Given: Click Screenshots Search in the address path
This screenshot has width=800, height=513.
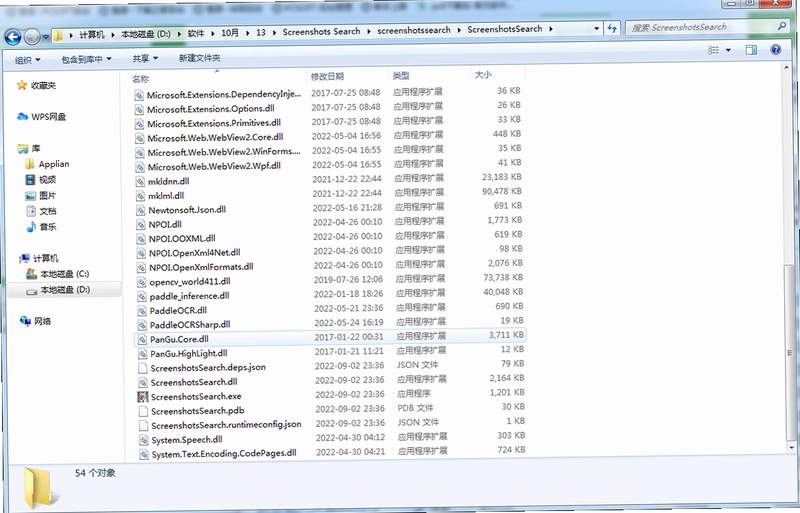Looking at the screenshot, I should pos(321,32).
